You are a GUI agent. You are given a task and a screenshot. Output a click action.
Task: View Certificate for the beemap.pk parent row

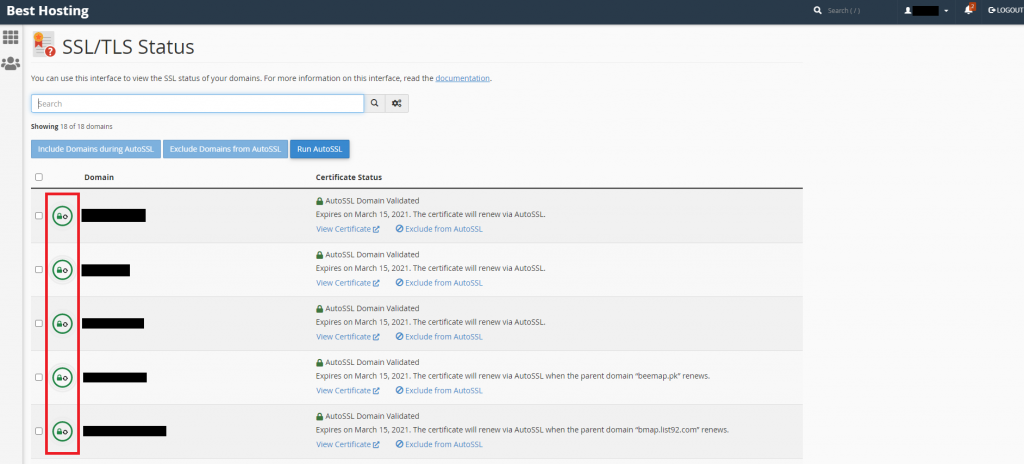[x=347, y=391]
